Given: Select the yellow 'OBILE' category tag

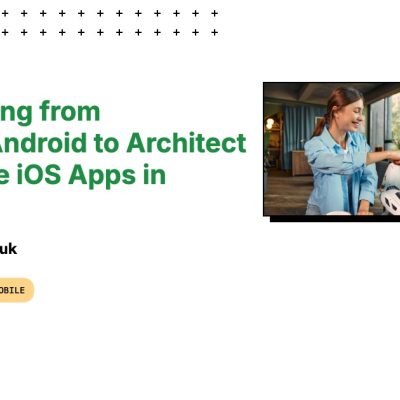Looking at the screenshot, I should click(x=17, y=290).
